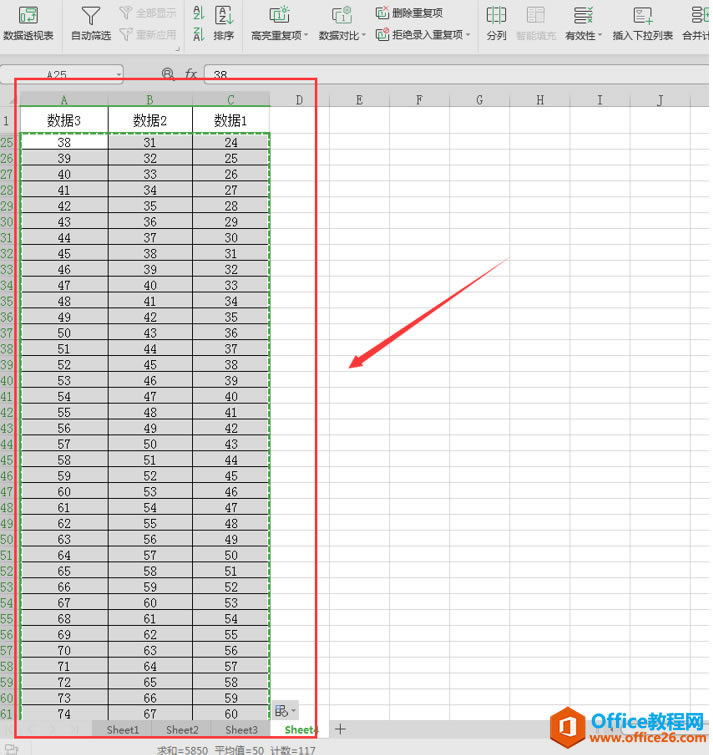Click the ascending sort A-Z icon
Screen dimensions: 713x755
click(x=197, y=13)
